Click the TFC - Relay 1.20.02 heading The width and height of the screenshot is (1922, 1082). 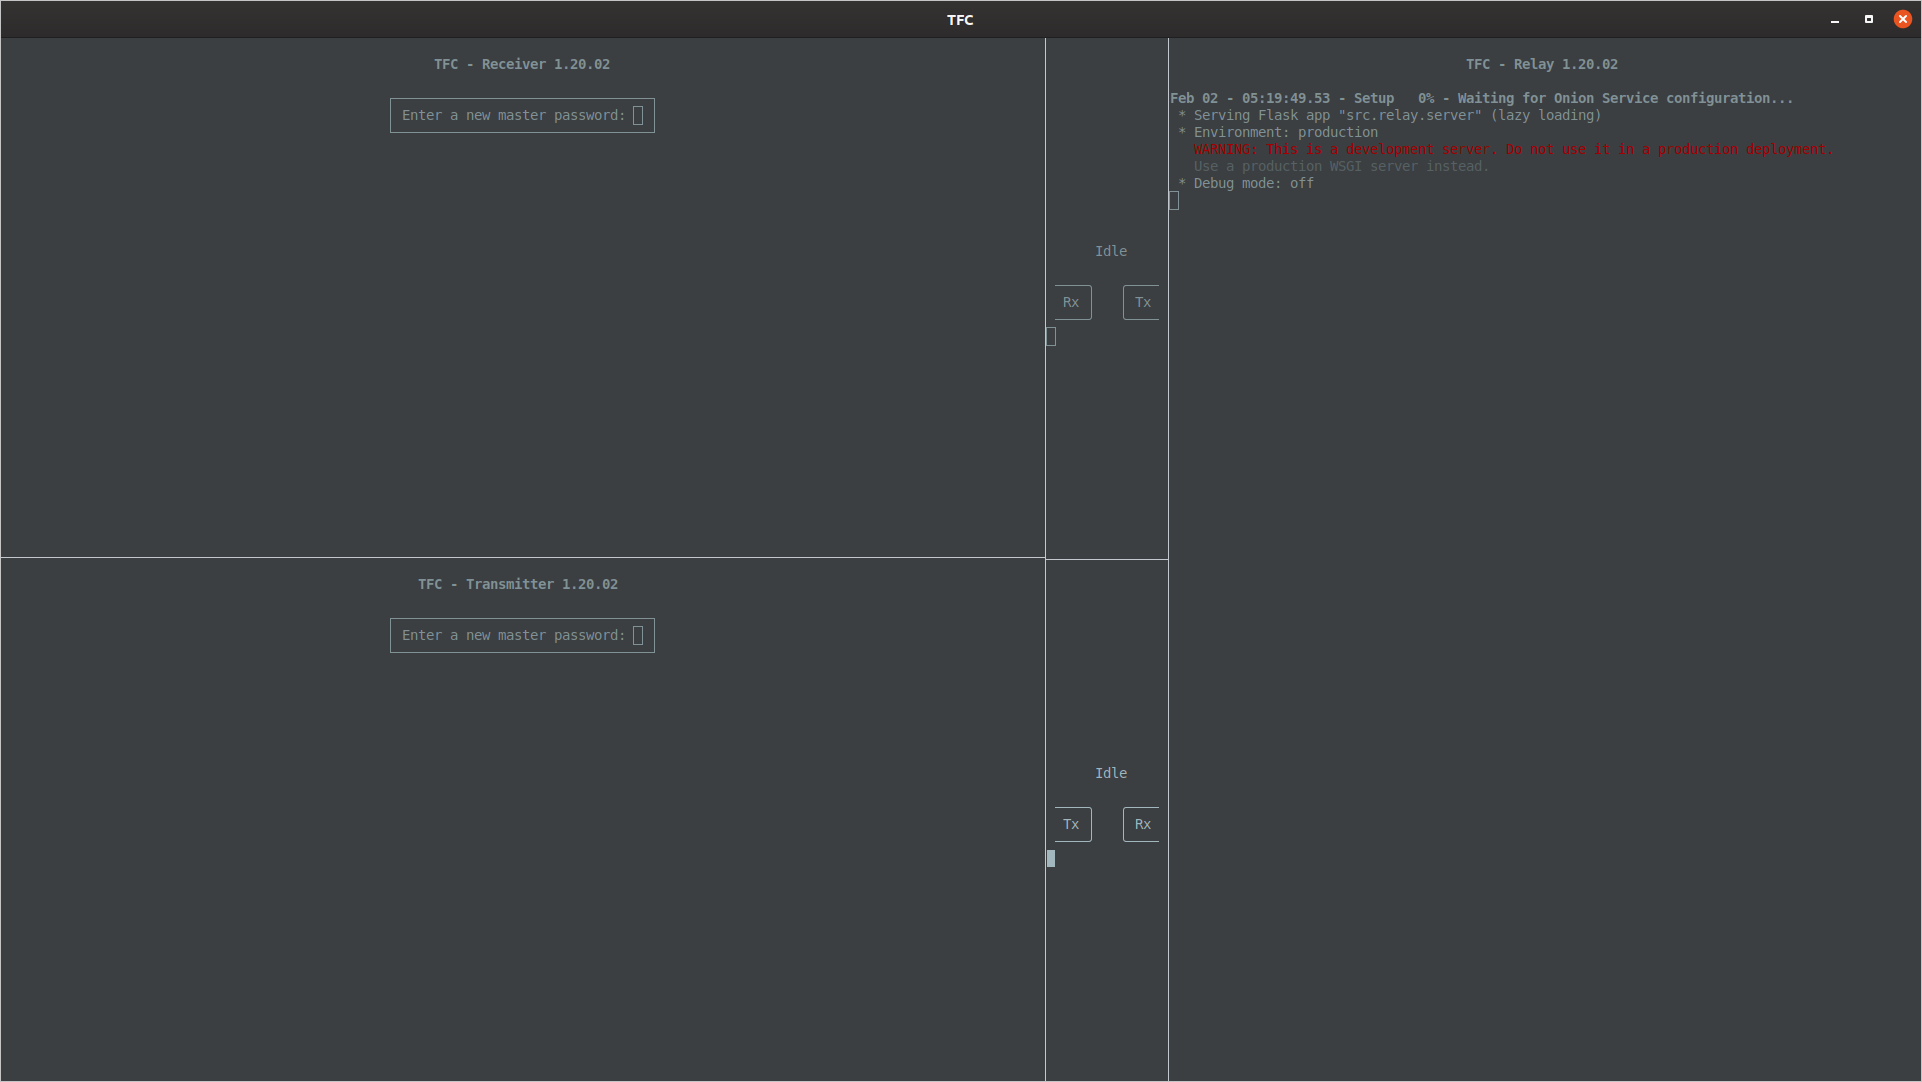click(x=1541, y=64)
